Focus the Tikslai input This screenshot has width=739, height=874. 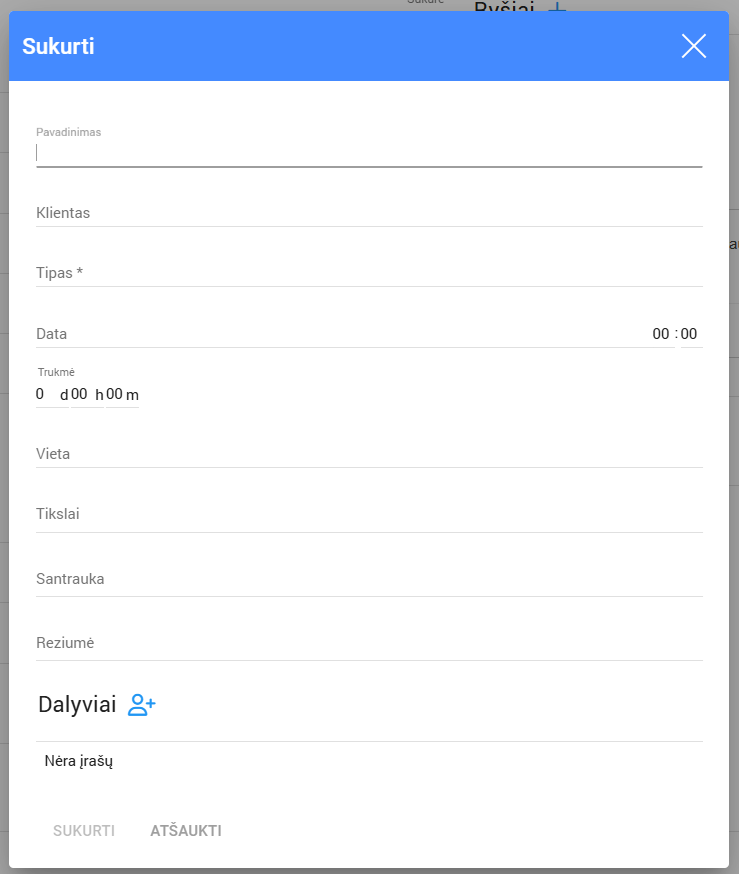point(368,514)
